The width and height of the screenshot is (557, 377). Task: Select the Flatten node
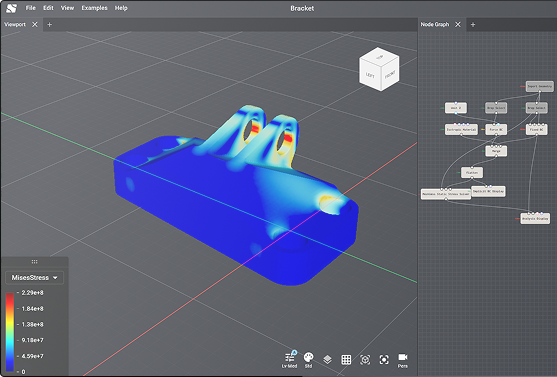[472, 173]
